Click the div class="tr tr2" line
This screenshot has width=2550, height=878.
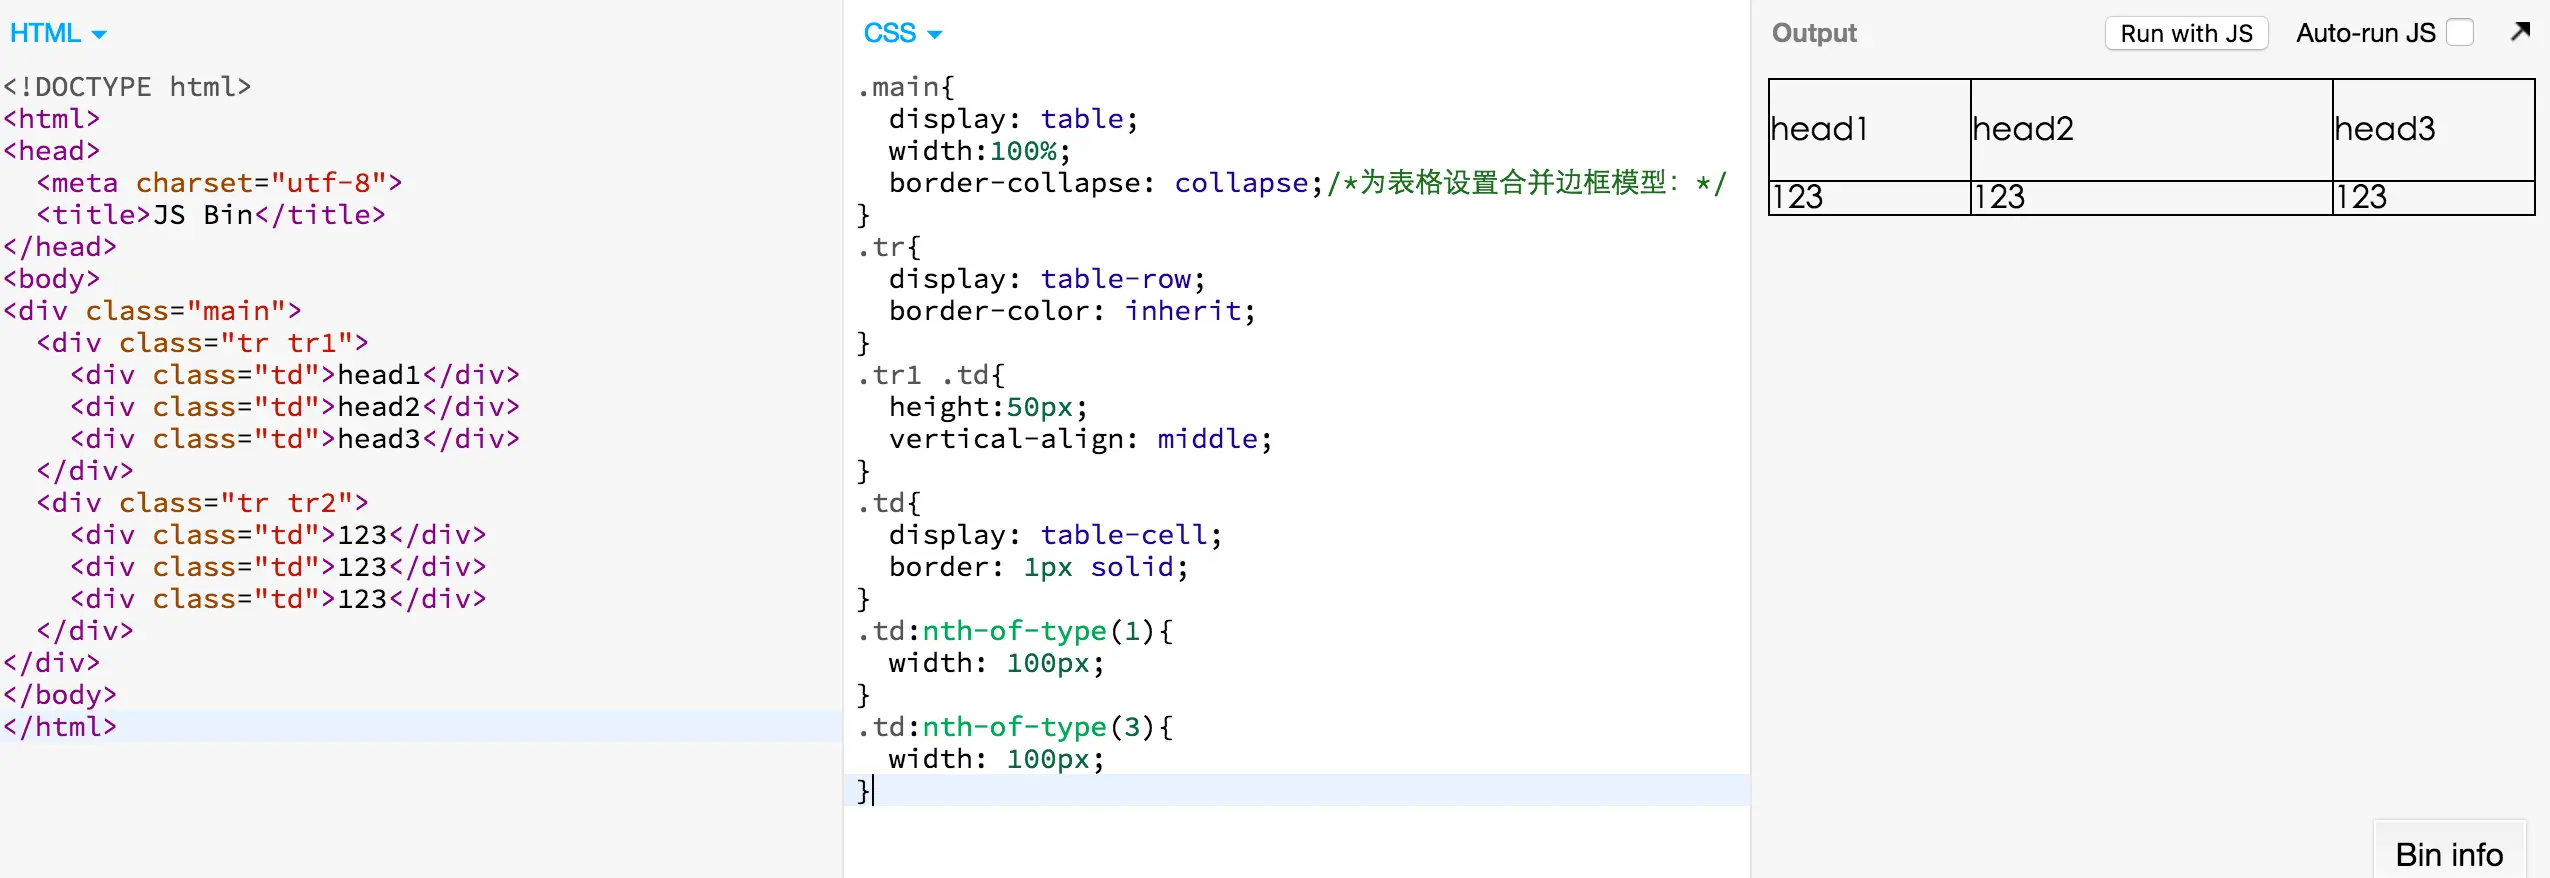point(203,503)
